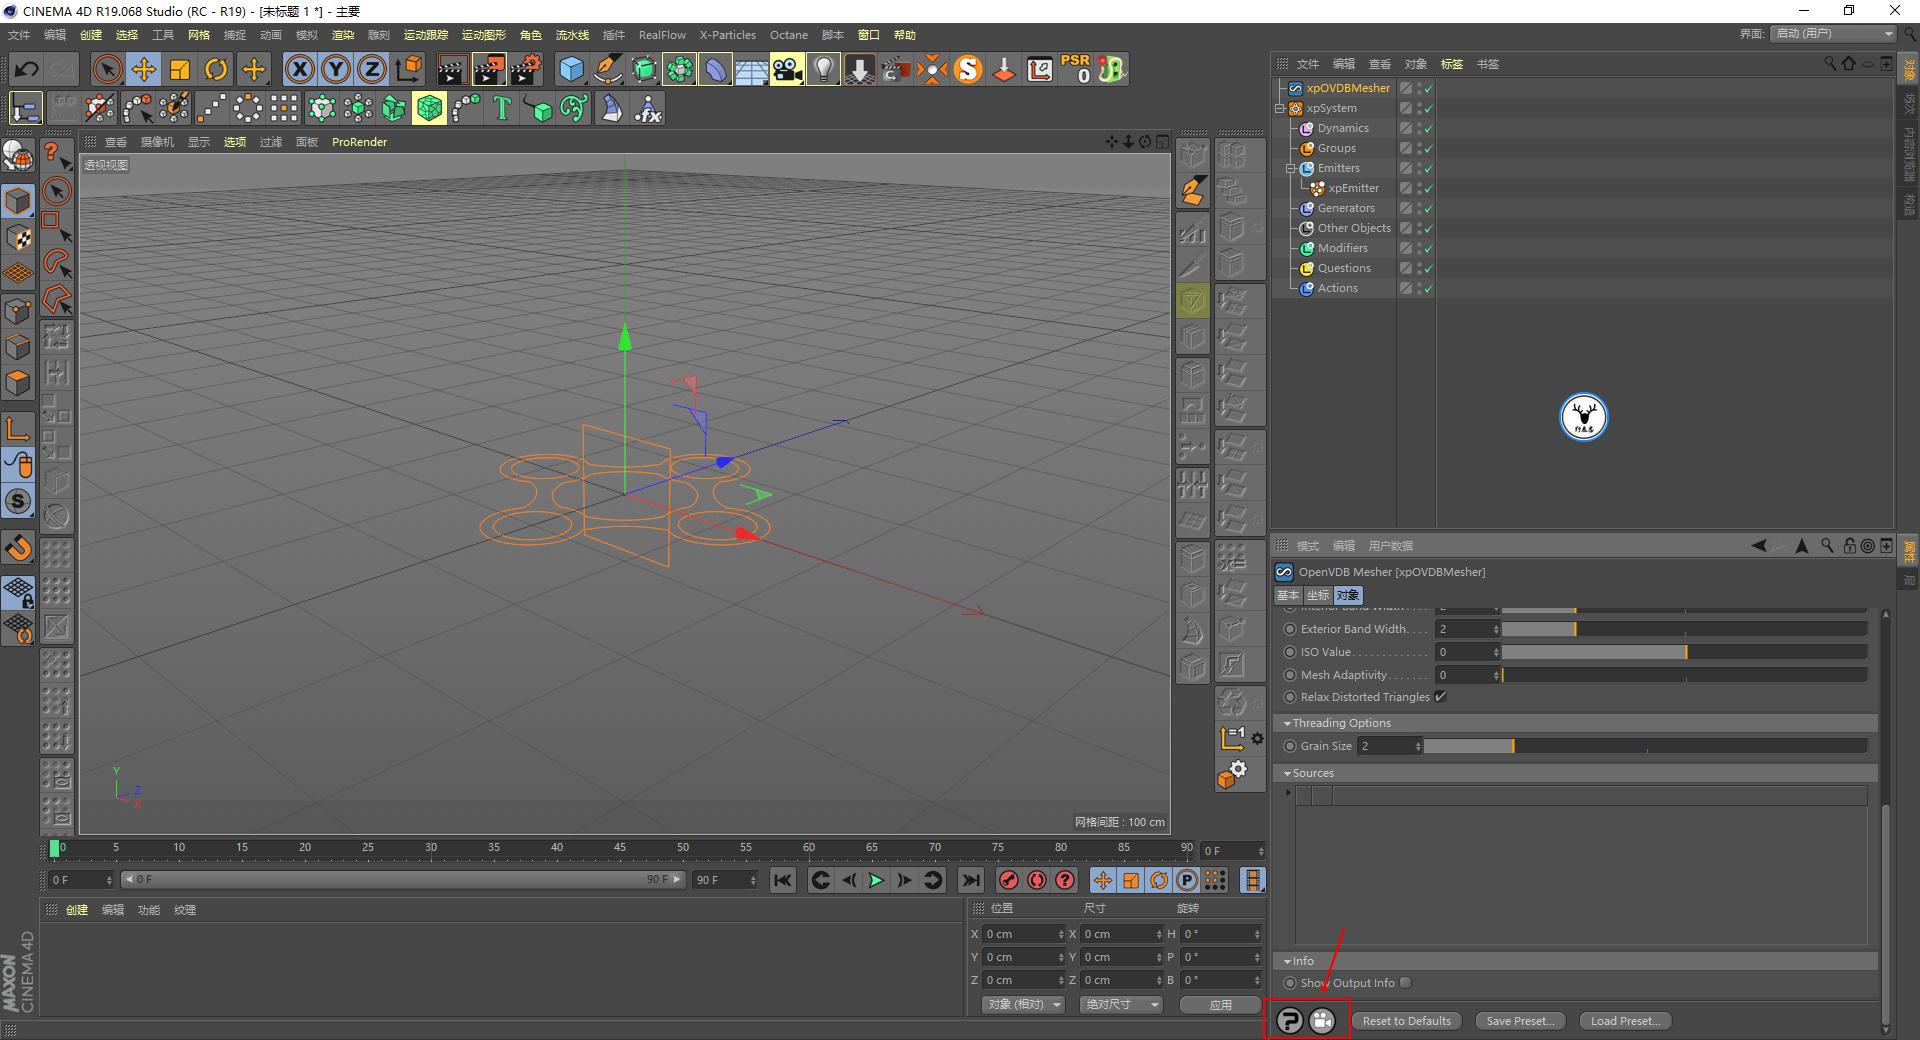Switch to the 坐标 tab
1920x1040 pixels.
1317,595
